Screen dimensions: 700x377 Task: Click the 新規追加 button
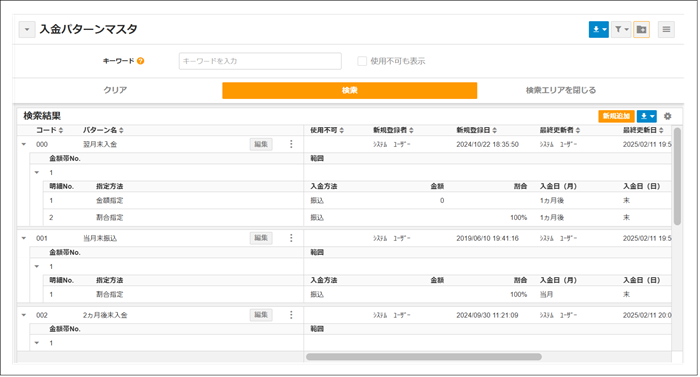[616, 116]
